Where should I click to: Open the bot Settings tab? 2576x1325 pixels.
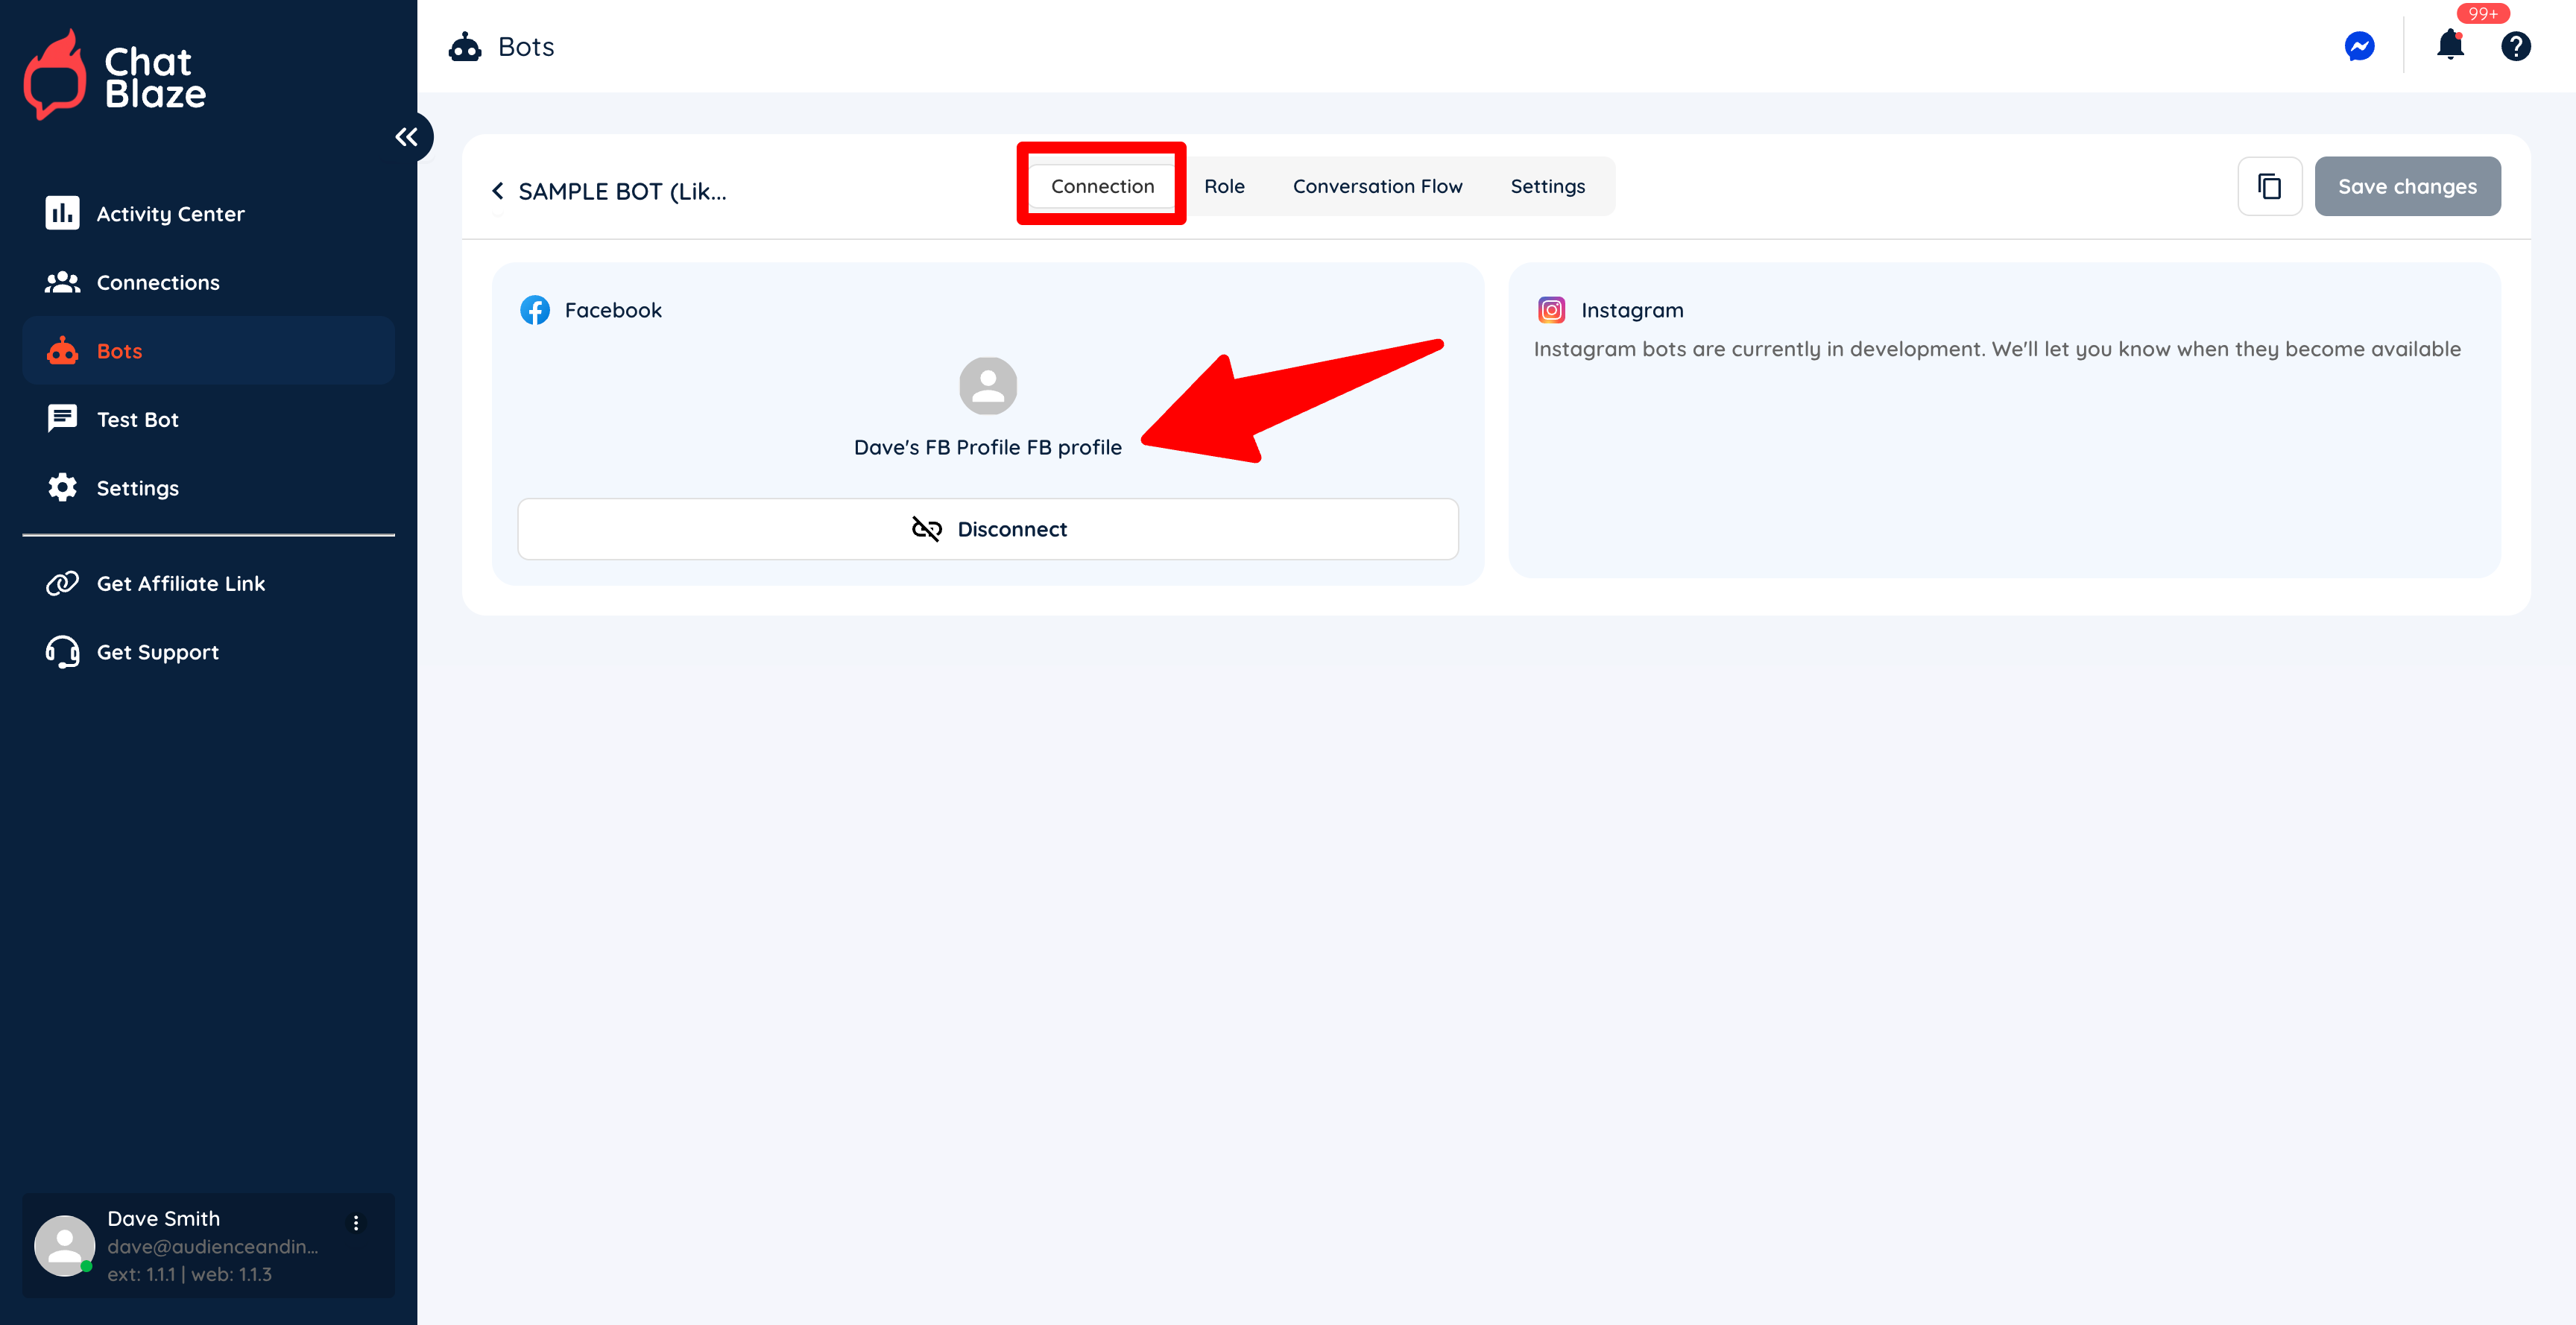pyautogui.click(x=1547, y=186)
